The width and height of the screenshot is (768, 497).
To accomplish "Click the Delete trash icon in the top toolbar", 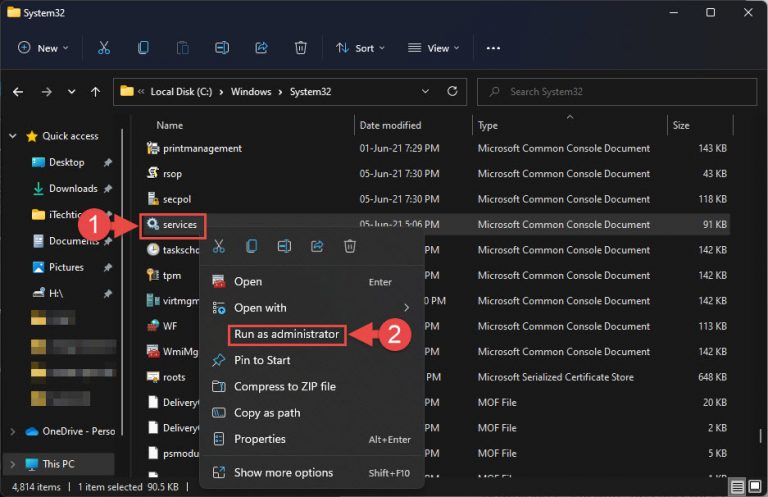I will (x=301, y=48).
